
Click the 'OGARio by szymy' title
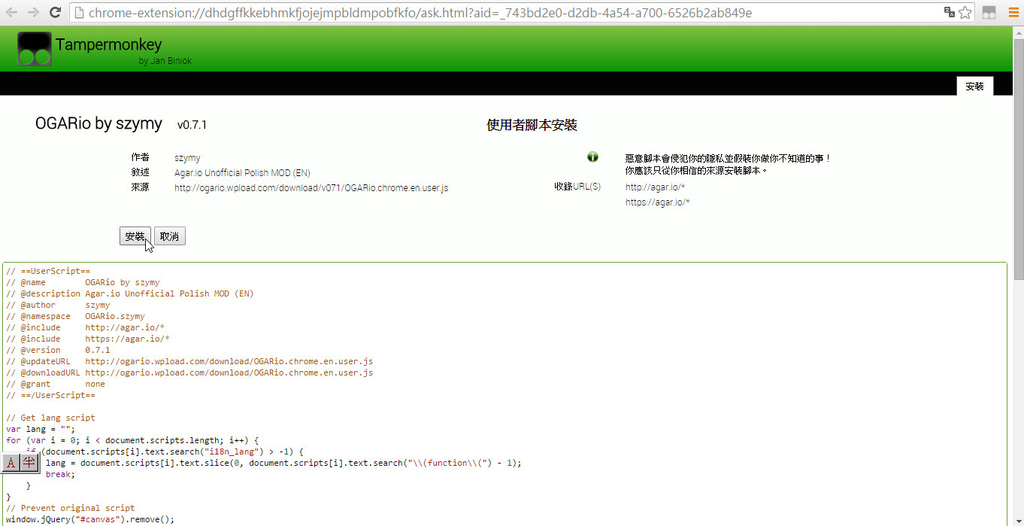tap(99, 123)
